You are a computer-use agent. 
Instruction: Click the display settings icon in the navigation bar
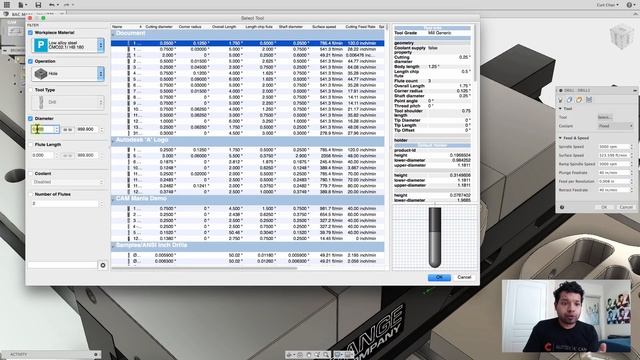click(338, 355)
